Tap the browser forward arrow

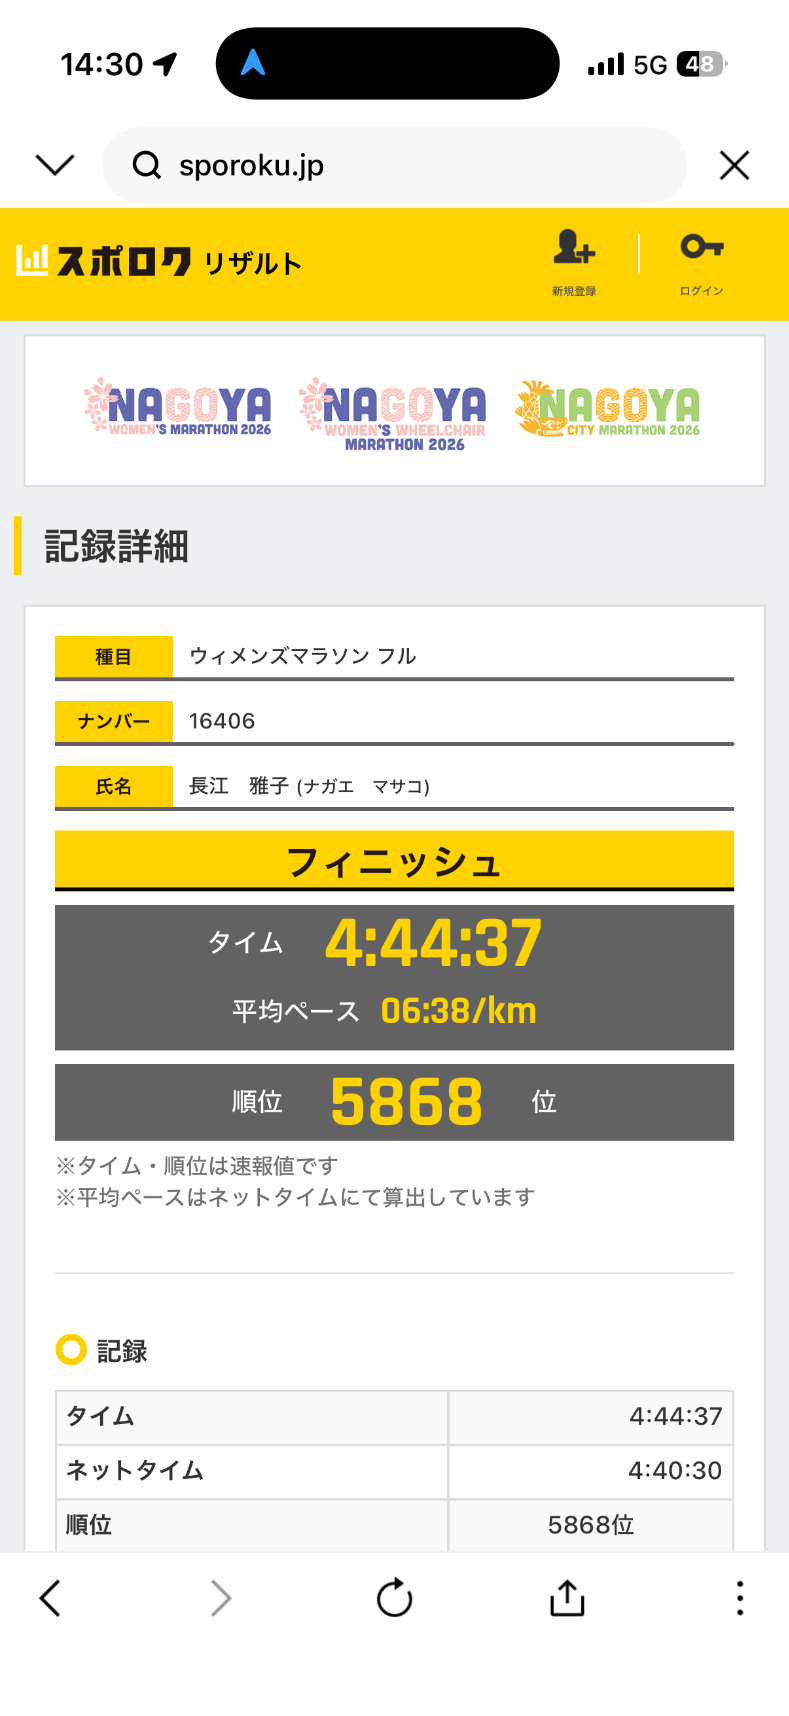tap(221, 1598)
